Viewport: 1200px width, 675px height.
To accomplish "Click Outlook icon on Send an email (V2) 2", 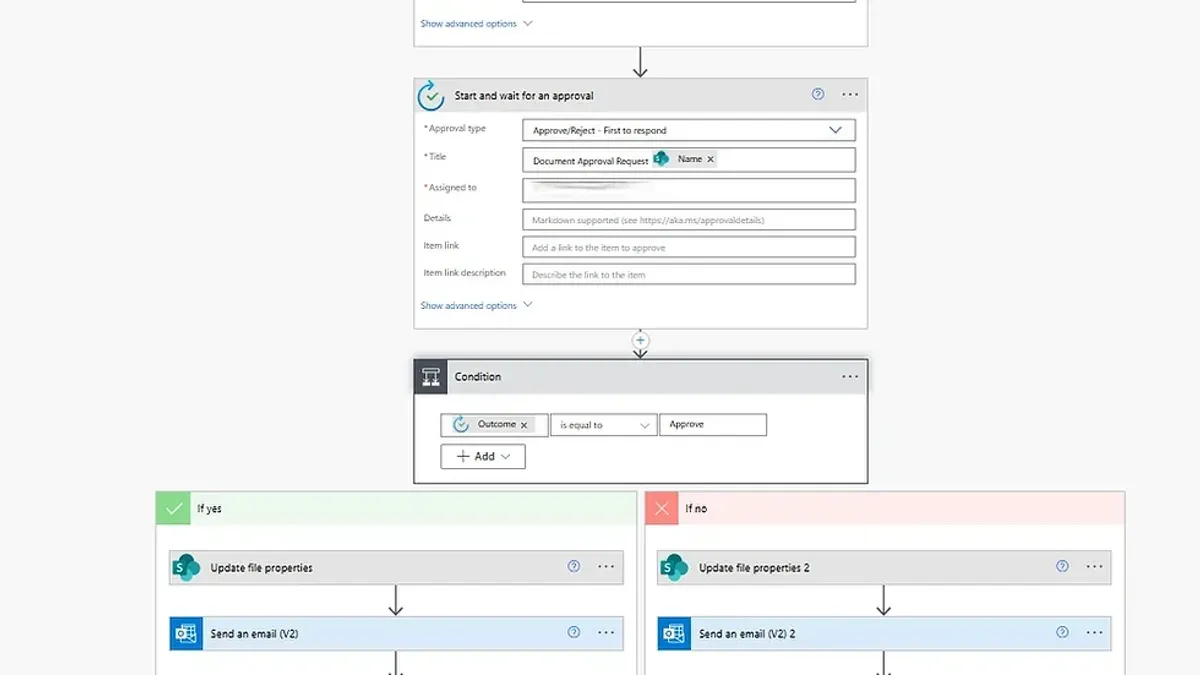I will click(674, 633).
